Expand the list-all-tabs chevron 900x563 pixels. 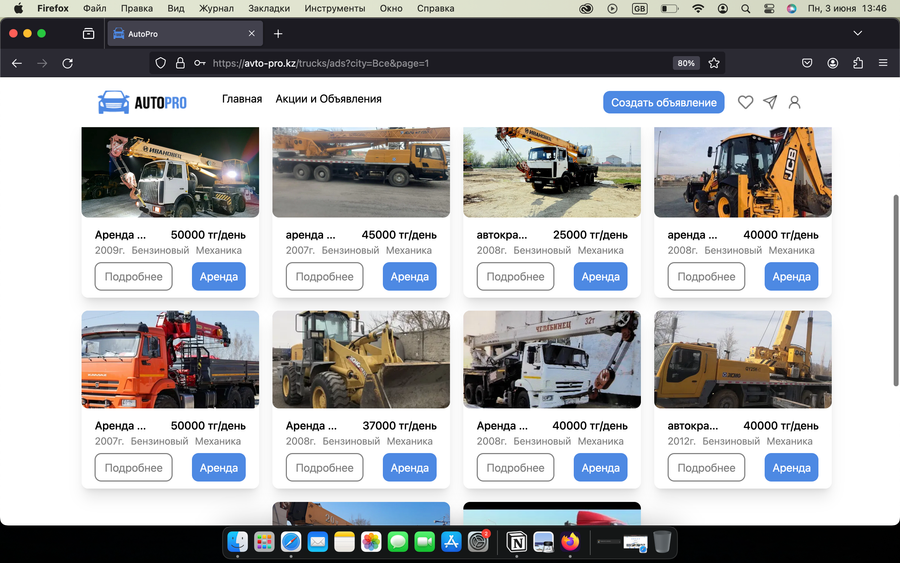pos(858,33)
